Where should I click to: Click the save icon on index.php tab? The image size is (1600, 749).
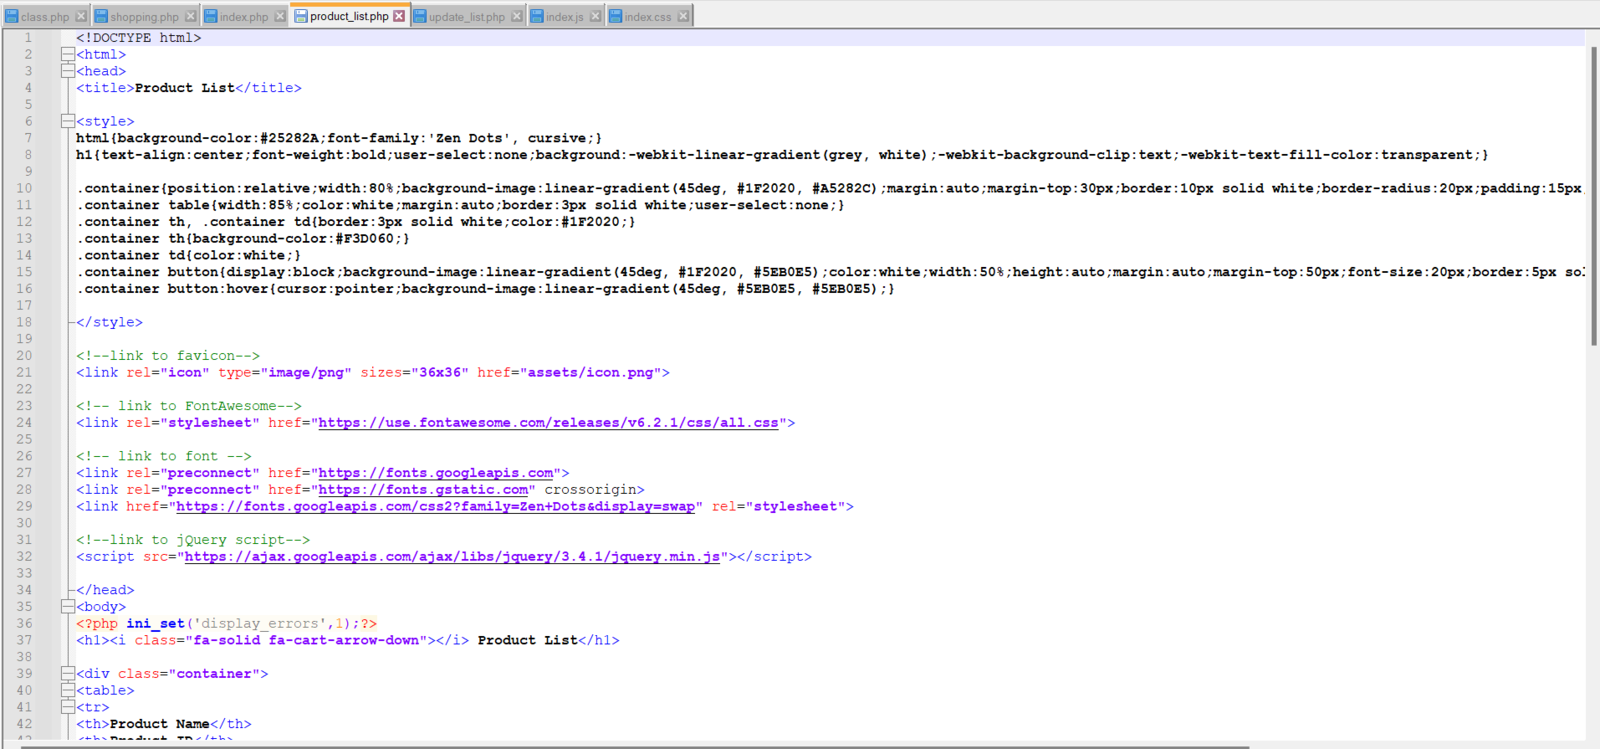pos(211,16)
